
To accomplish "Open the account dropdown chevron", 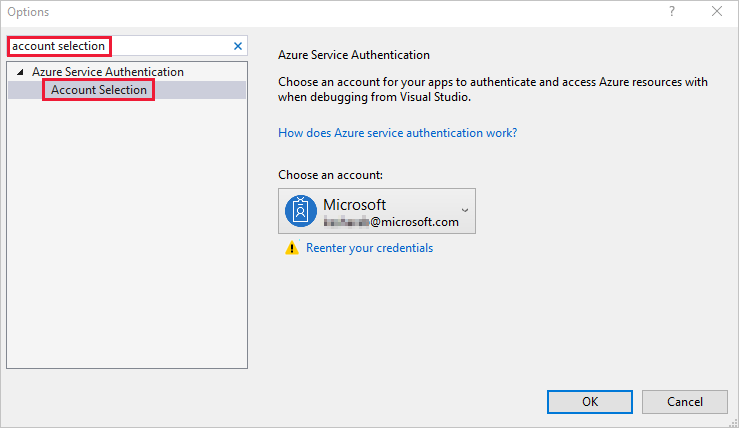I will pos(464,211).
